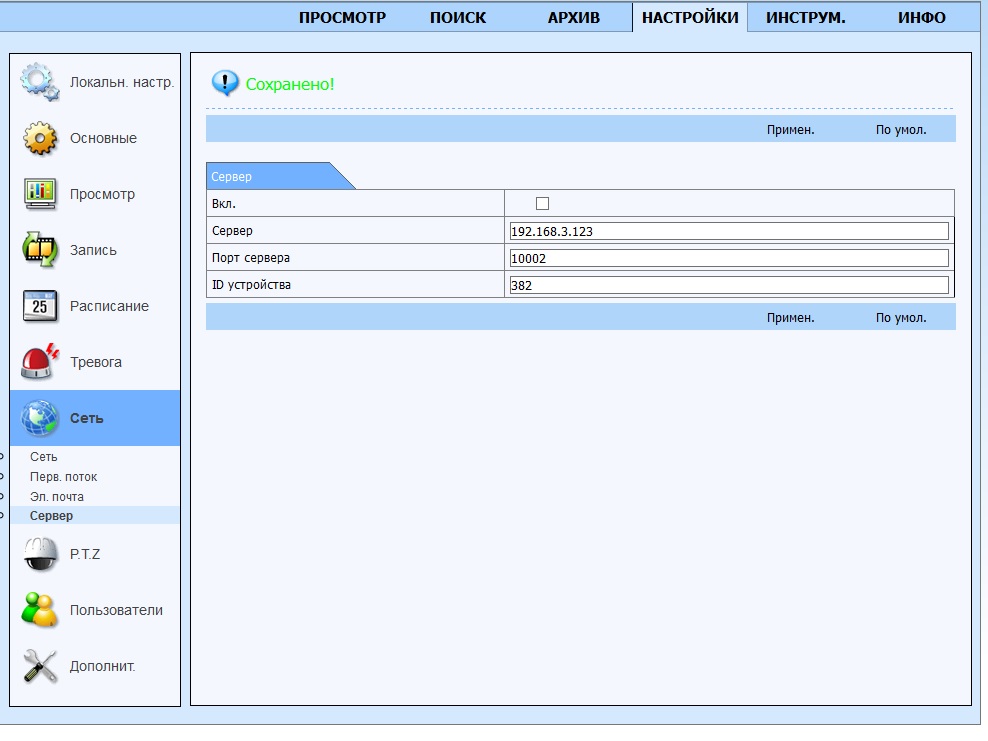Select the Просмотр monitor icon
988x741 pixels.
coord(40,194)
